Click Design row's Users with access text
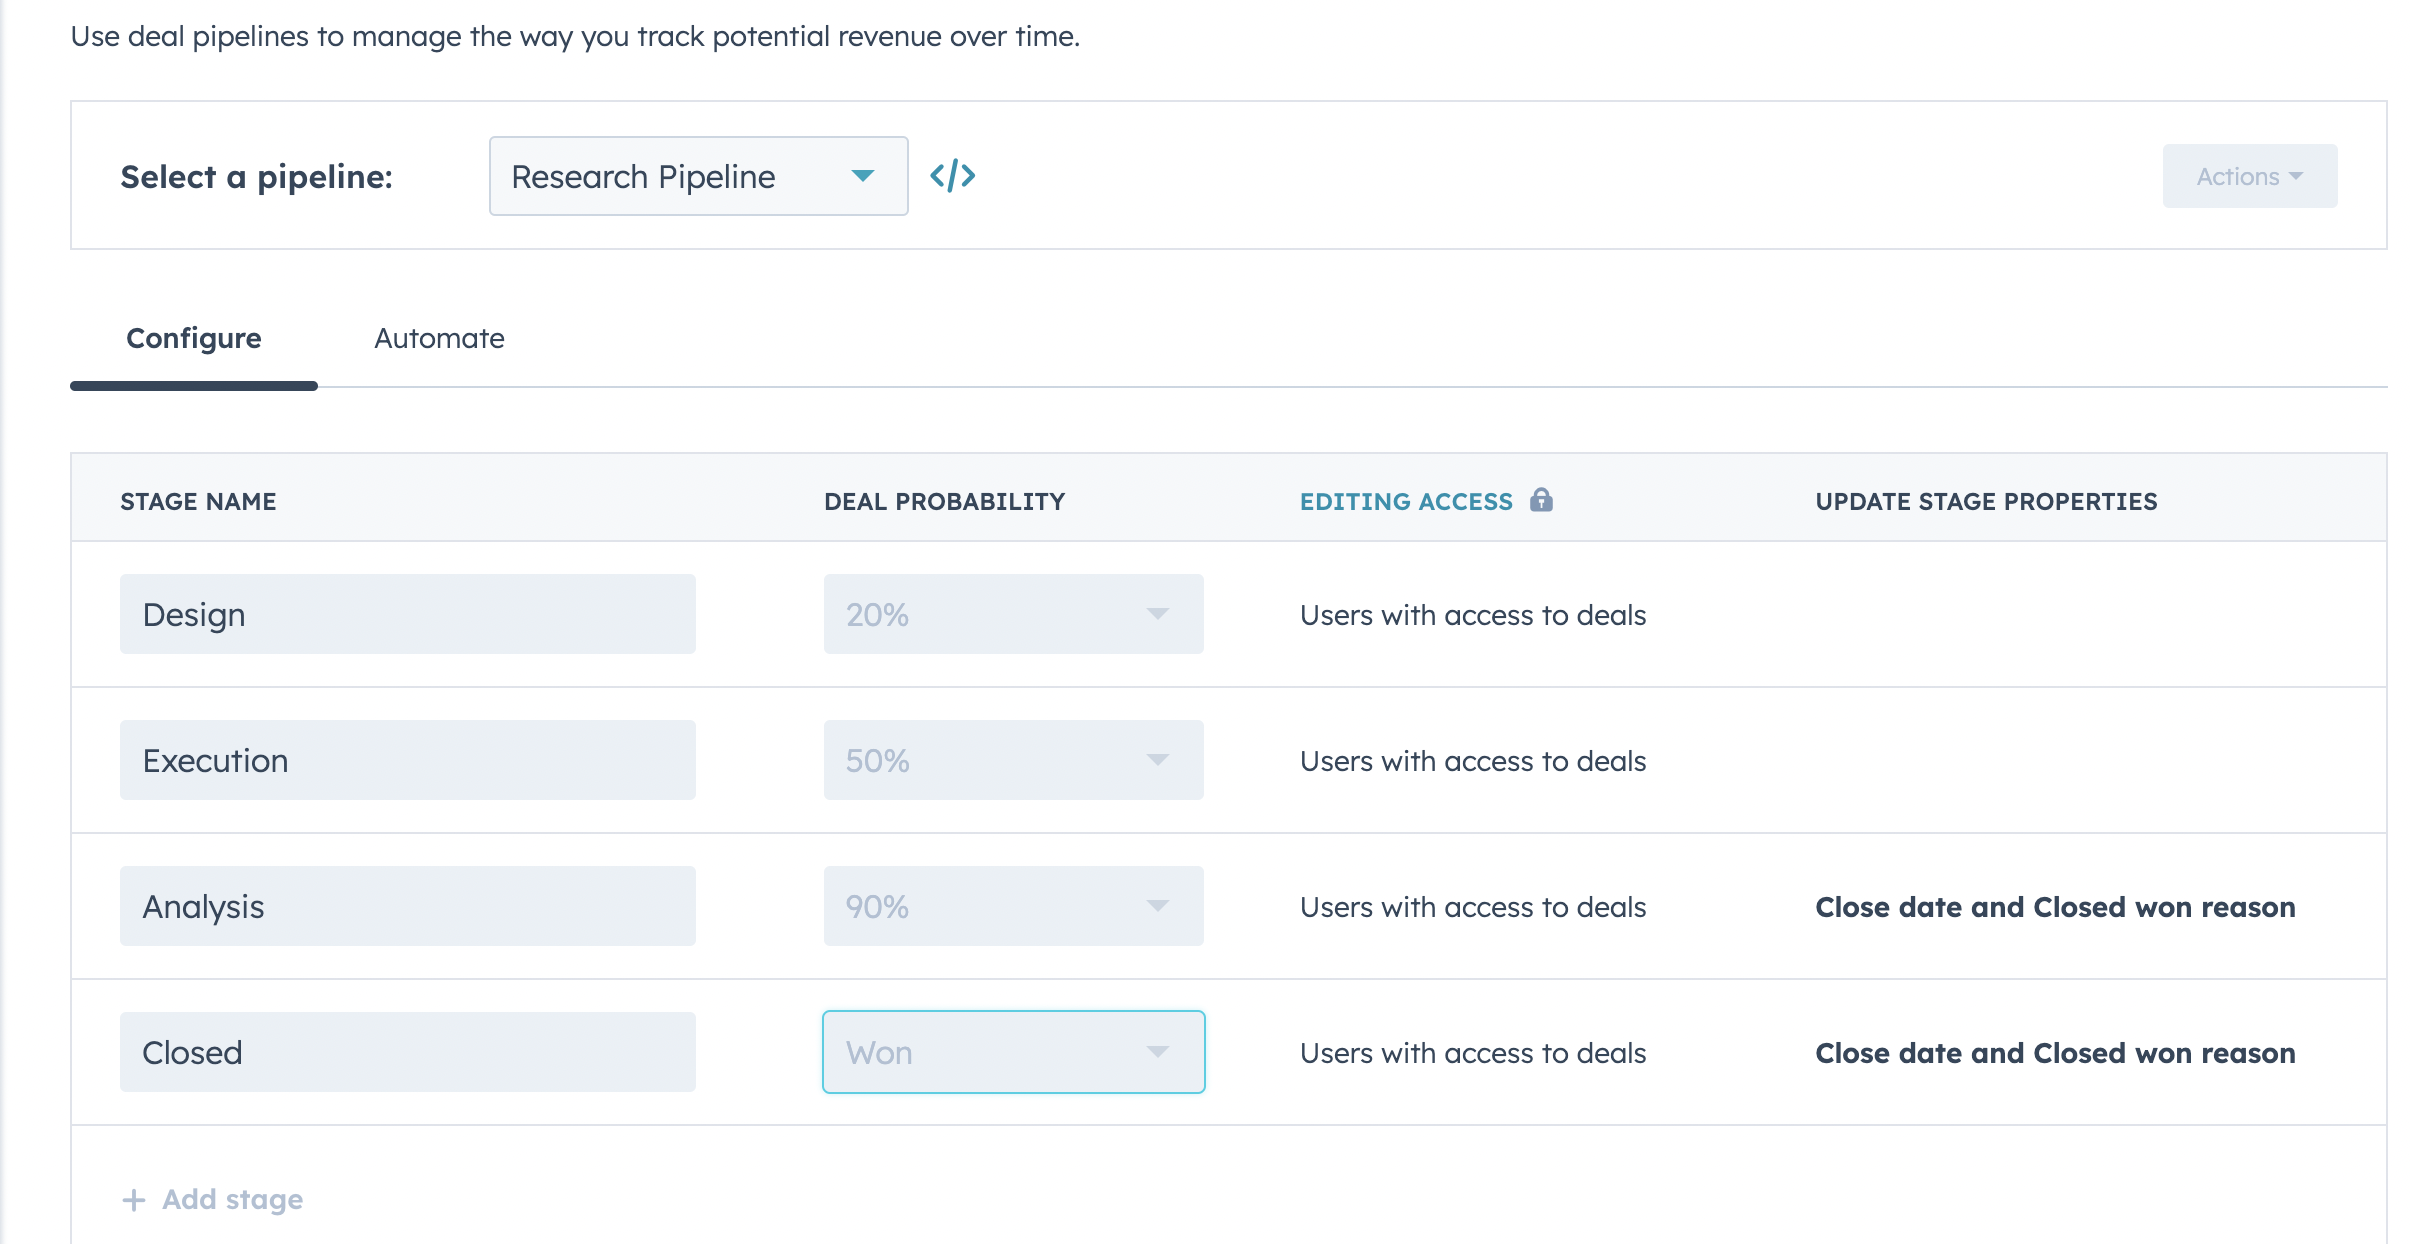The image size is (2410, 1244). [1473, 615]
